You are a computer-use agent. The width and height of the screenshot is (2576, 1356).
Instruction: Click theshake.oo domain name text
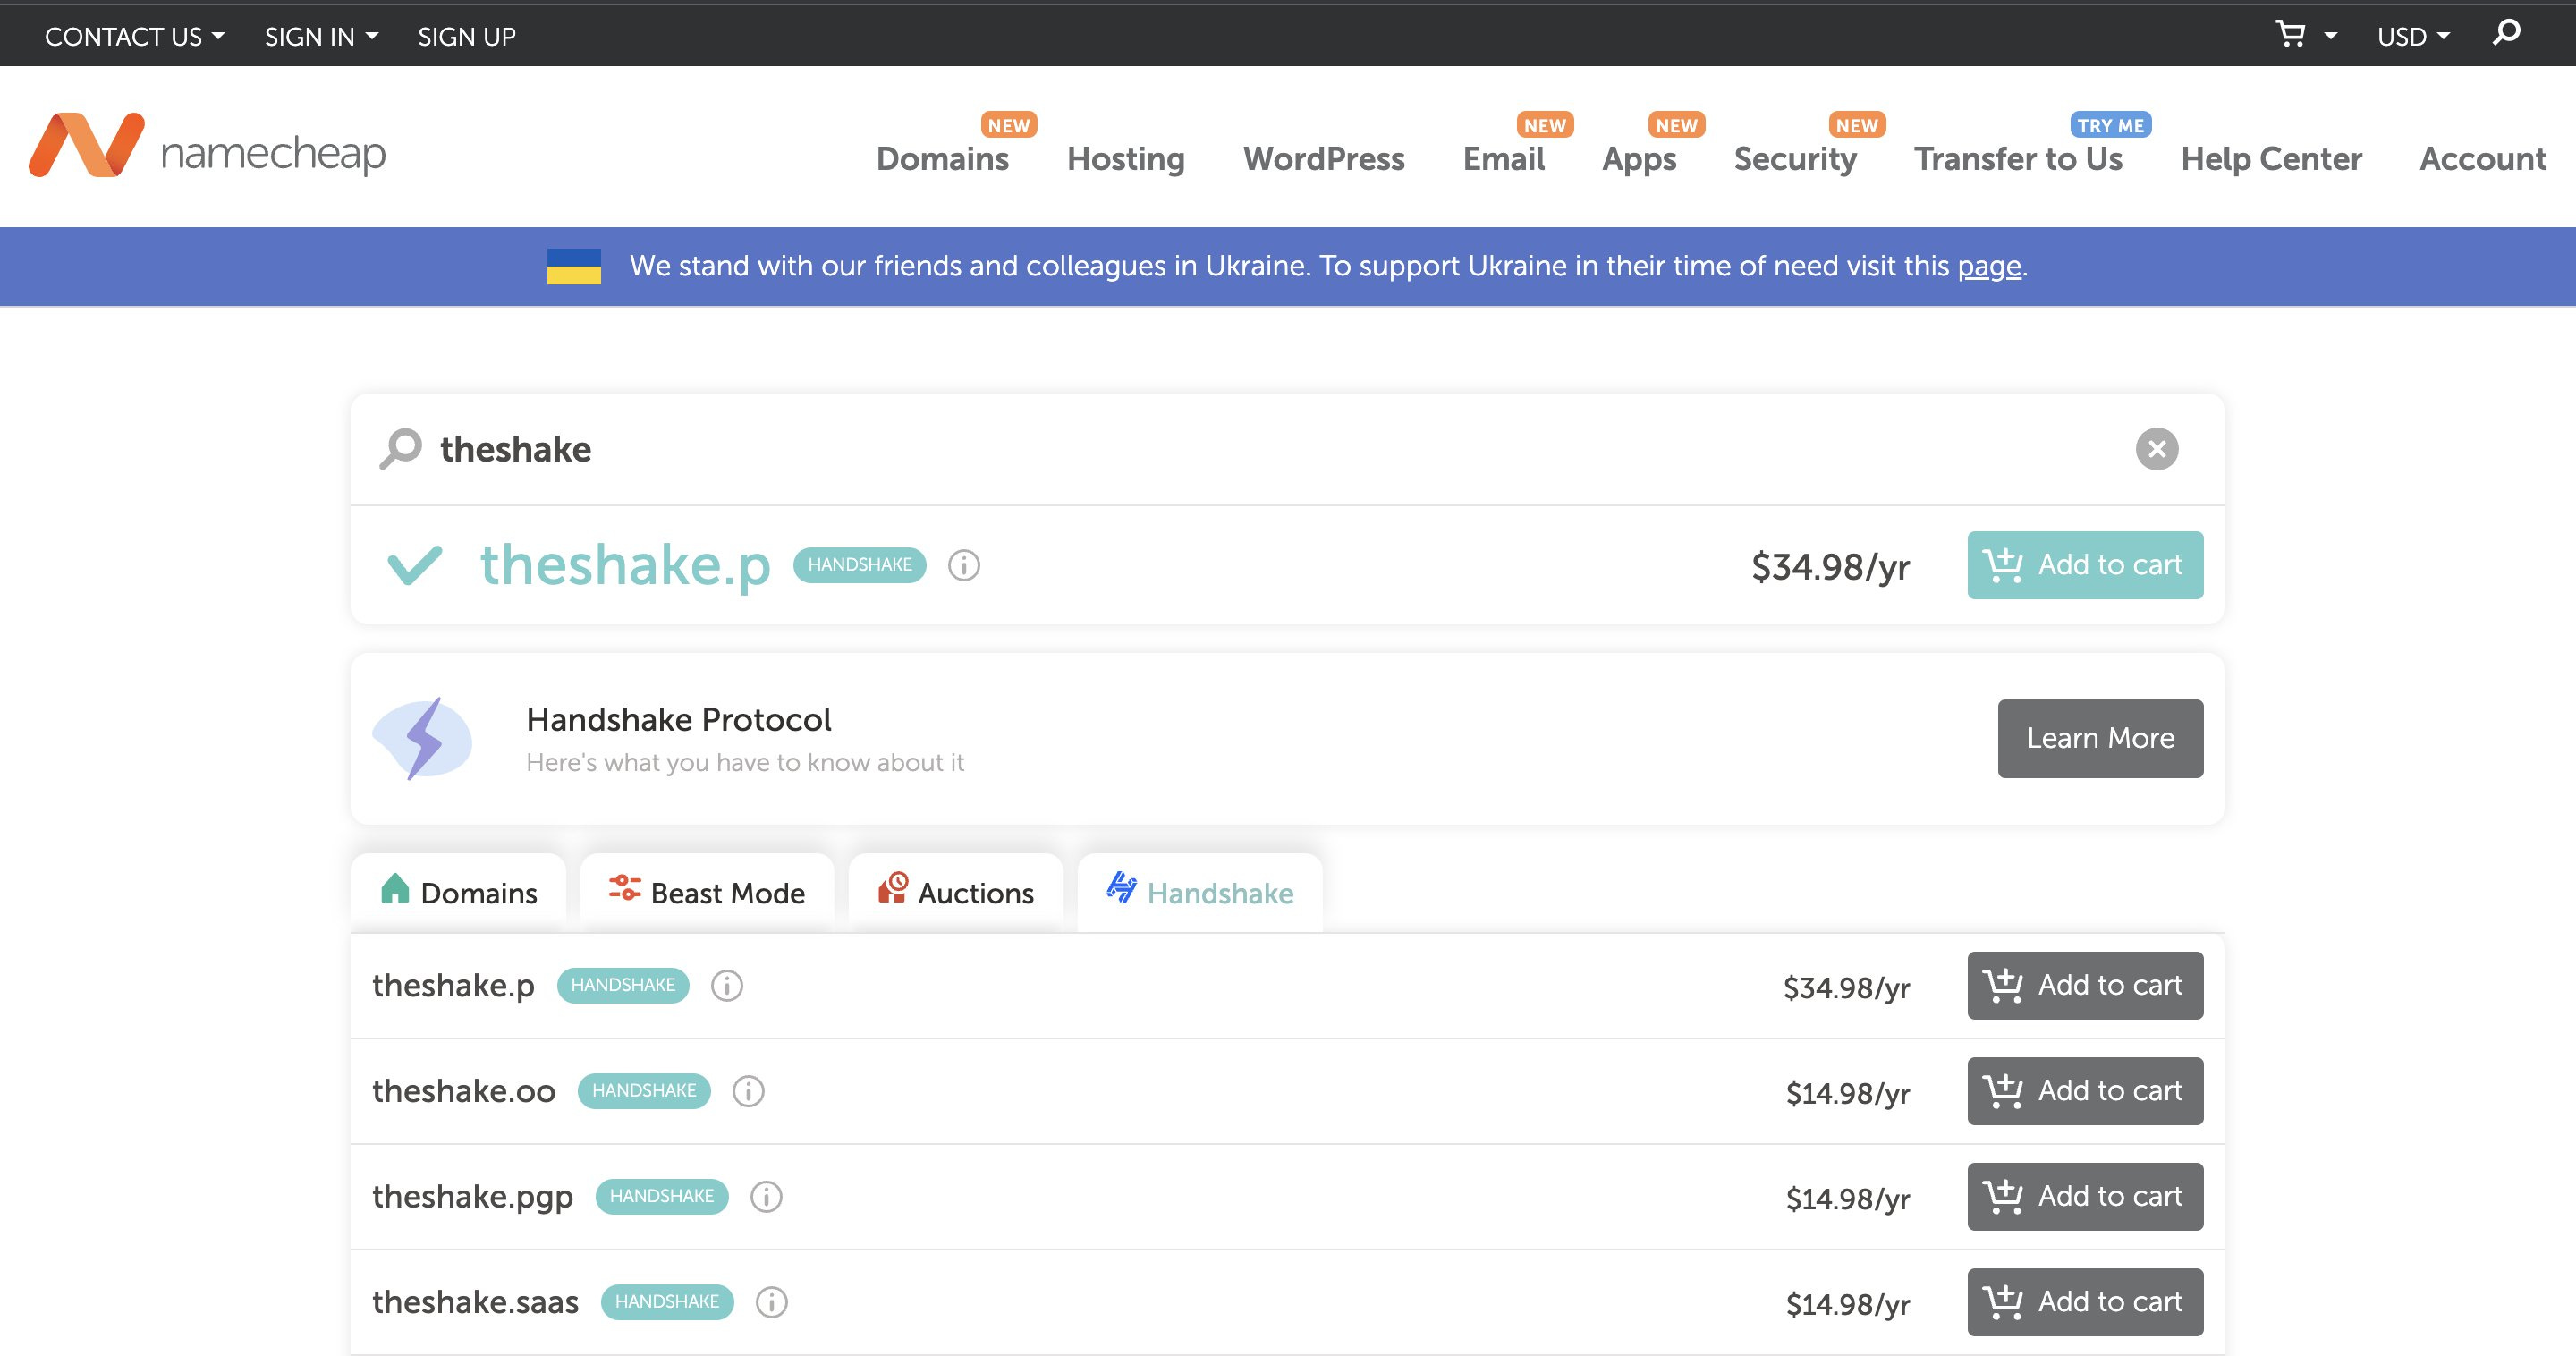463,1091
